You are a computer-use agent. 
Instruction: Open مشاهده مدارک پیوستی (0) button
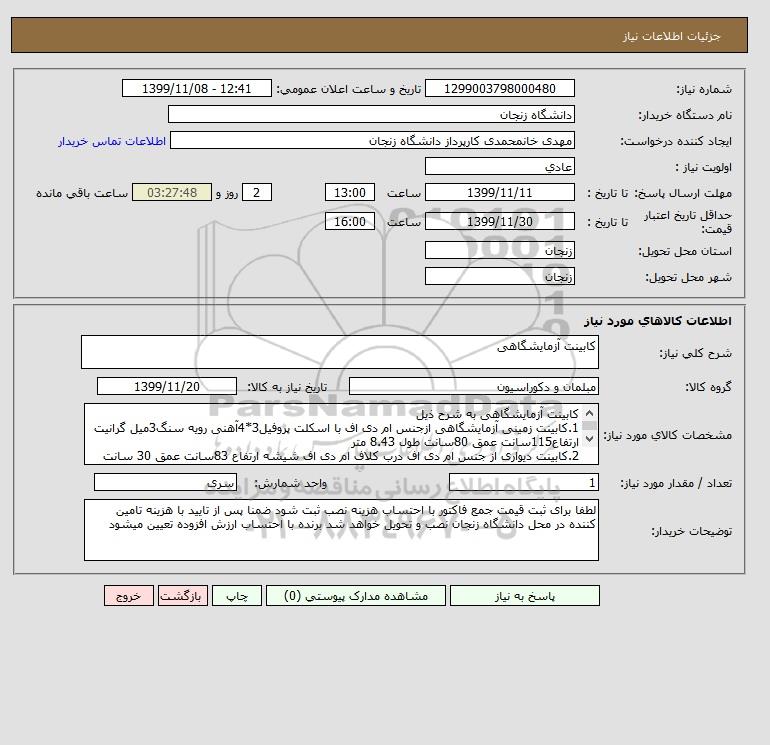click(356, 596)
